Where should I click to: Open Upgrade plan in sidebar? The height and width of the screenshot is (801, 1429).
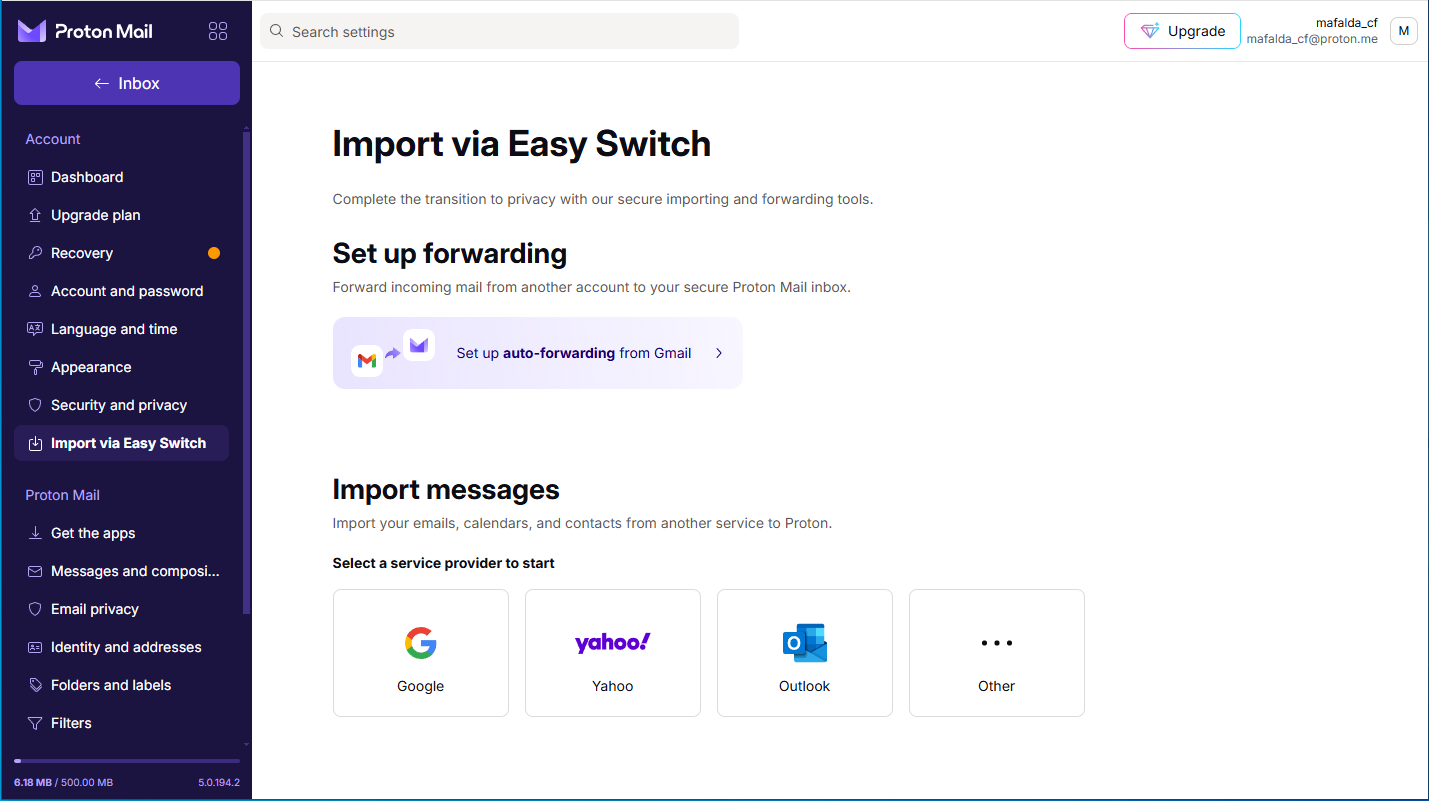(121, 215)
